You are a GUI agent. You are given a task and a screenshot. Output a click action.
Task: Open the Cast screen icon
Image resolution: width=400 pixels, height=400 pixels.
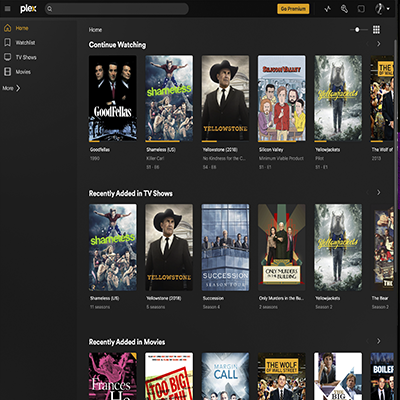(361, 9)
